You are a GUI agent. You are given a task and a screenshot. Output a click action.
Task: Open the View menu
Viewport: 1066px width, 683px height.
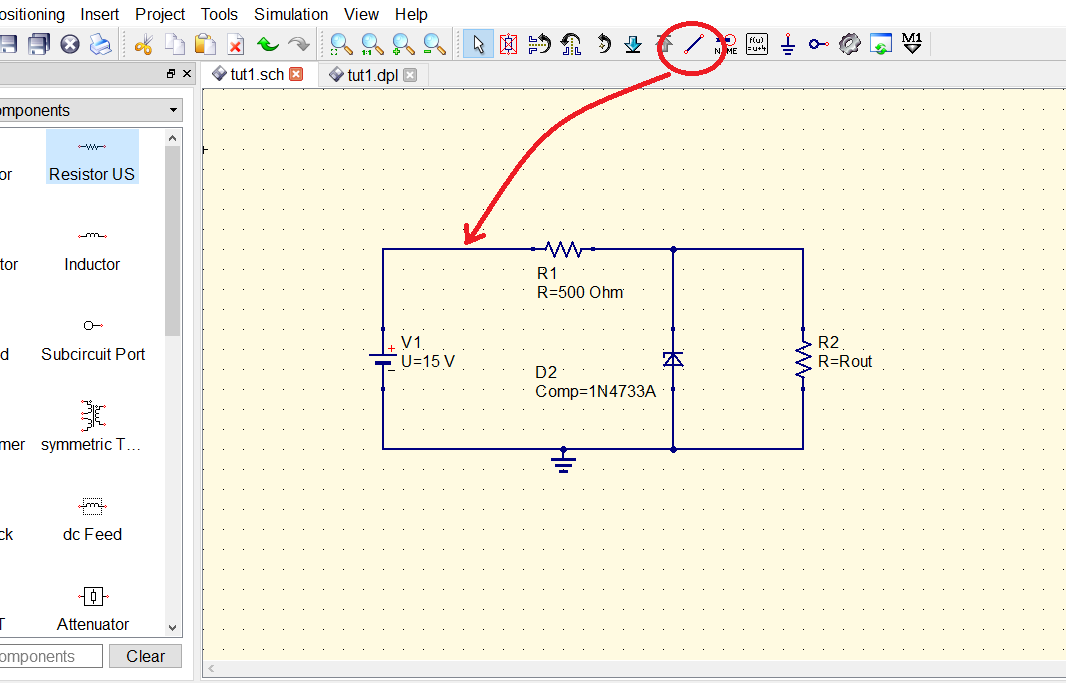(361, 14)
